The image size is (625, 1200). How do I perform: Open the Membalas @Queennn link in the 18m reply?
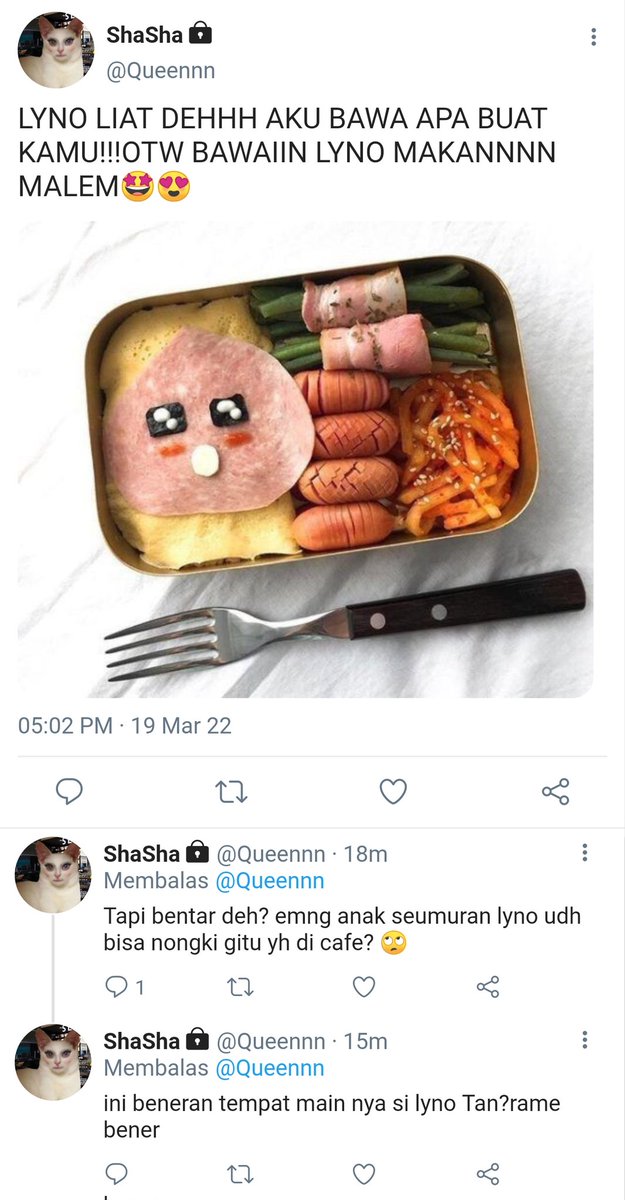[x=214, y=881]
